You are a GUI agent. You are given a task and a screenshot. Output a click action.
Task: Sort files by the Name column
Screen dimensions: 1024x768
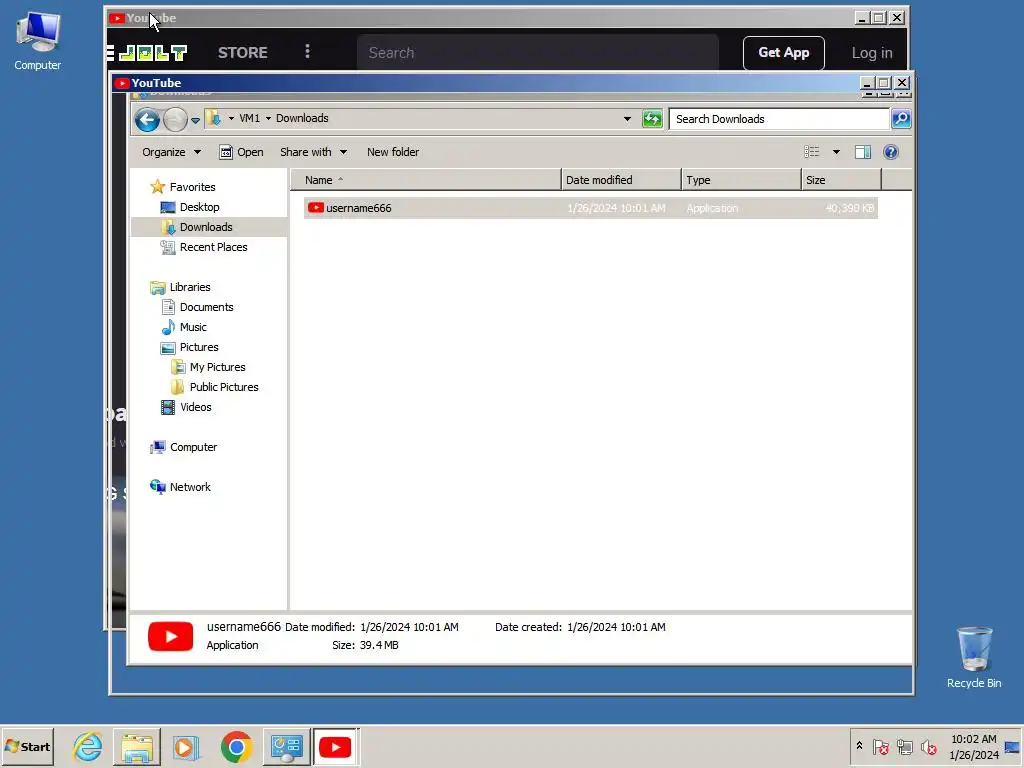[x=425, y=180]
